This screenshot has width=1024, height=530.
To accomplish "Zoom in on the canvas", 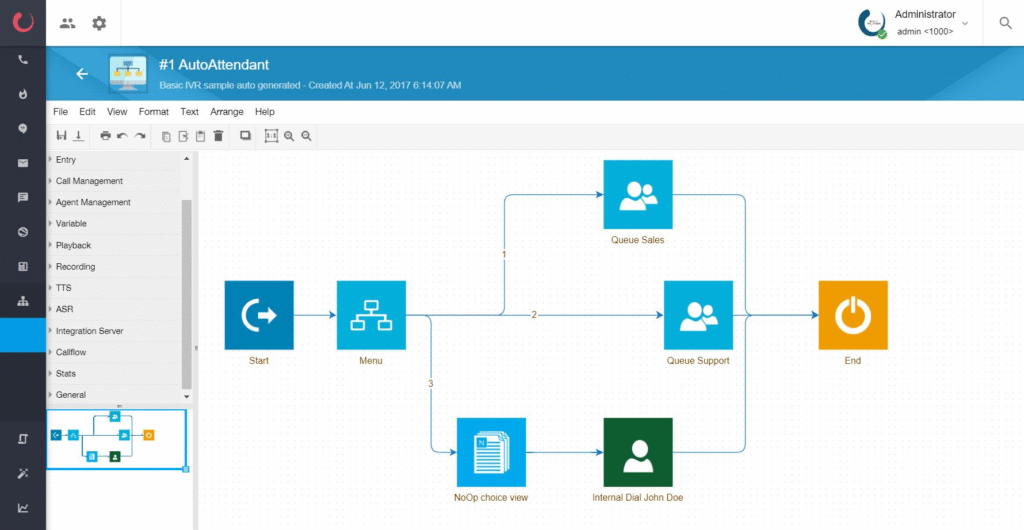I will (289, 136).
